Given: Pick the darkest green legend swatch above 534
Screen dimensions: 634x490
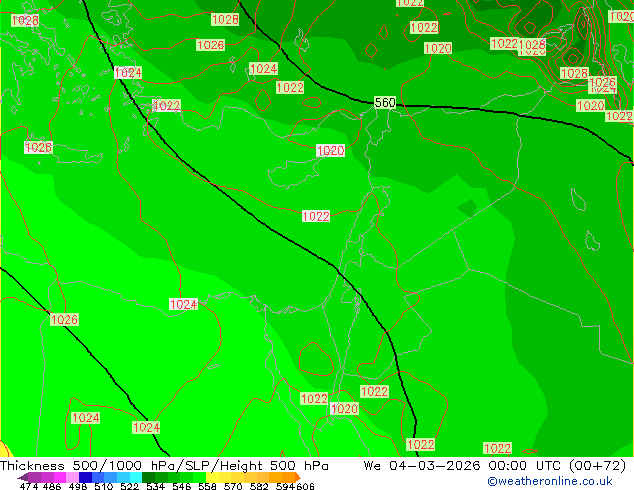Looking at the screenshot, I should point(148,477).
